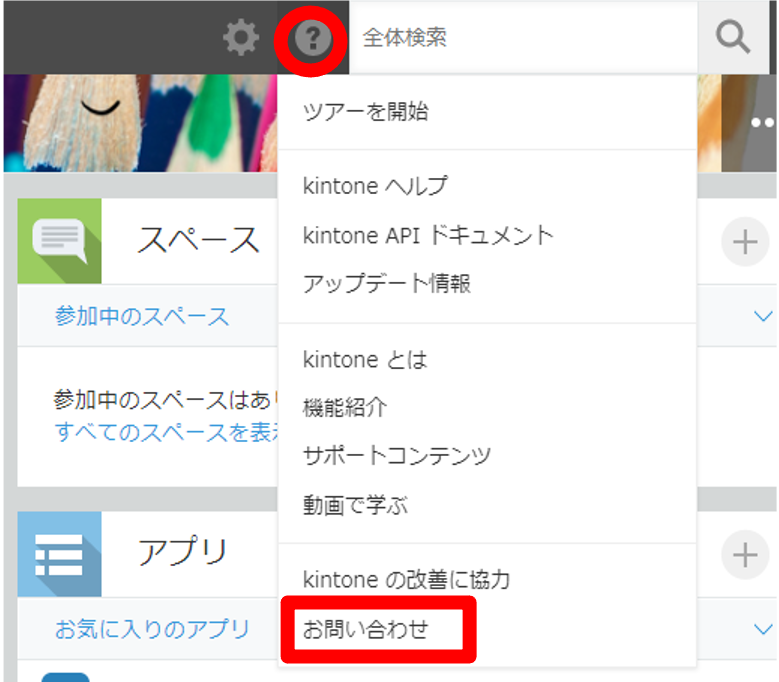Select サポートコンテンツ in help menu
The image size is (779, 682).
[397, 457]
